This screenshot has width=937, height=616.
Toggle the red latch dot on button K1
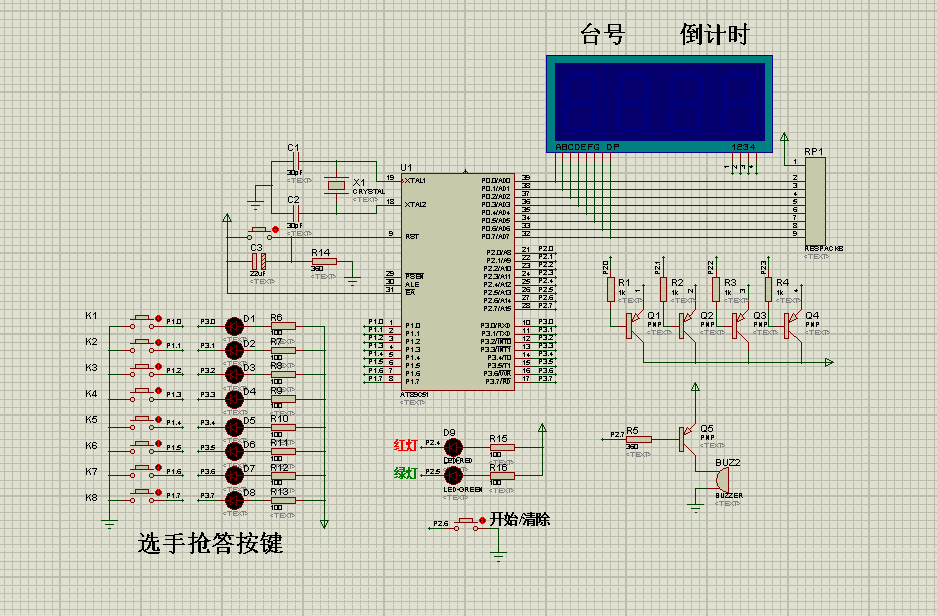coord(158,319)
